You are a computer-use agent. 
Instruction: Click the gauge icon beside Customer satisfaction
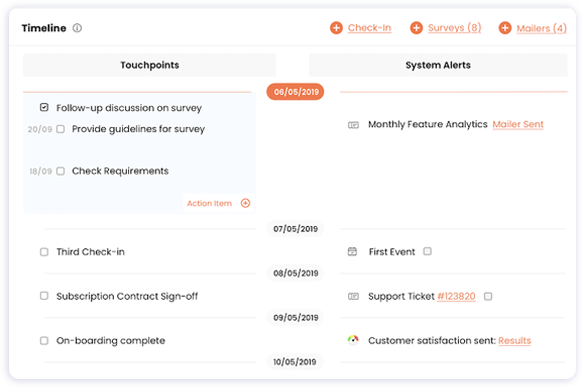coord(353,340)
